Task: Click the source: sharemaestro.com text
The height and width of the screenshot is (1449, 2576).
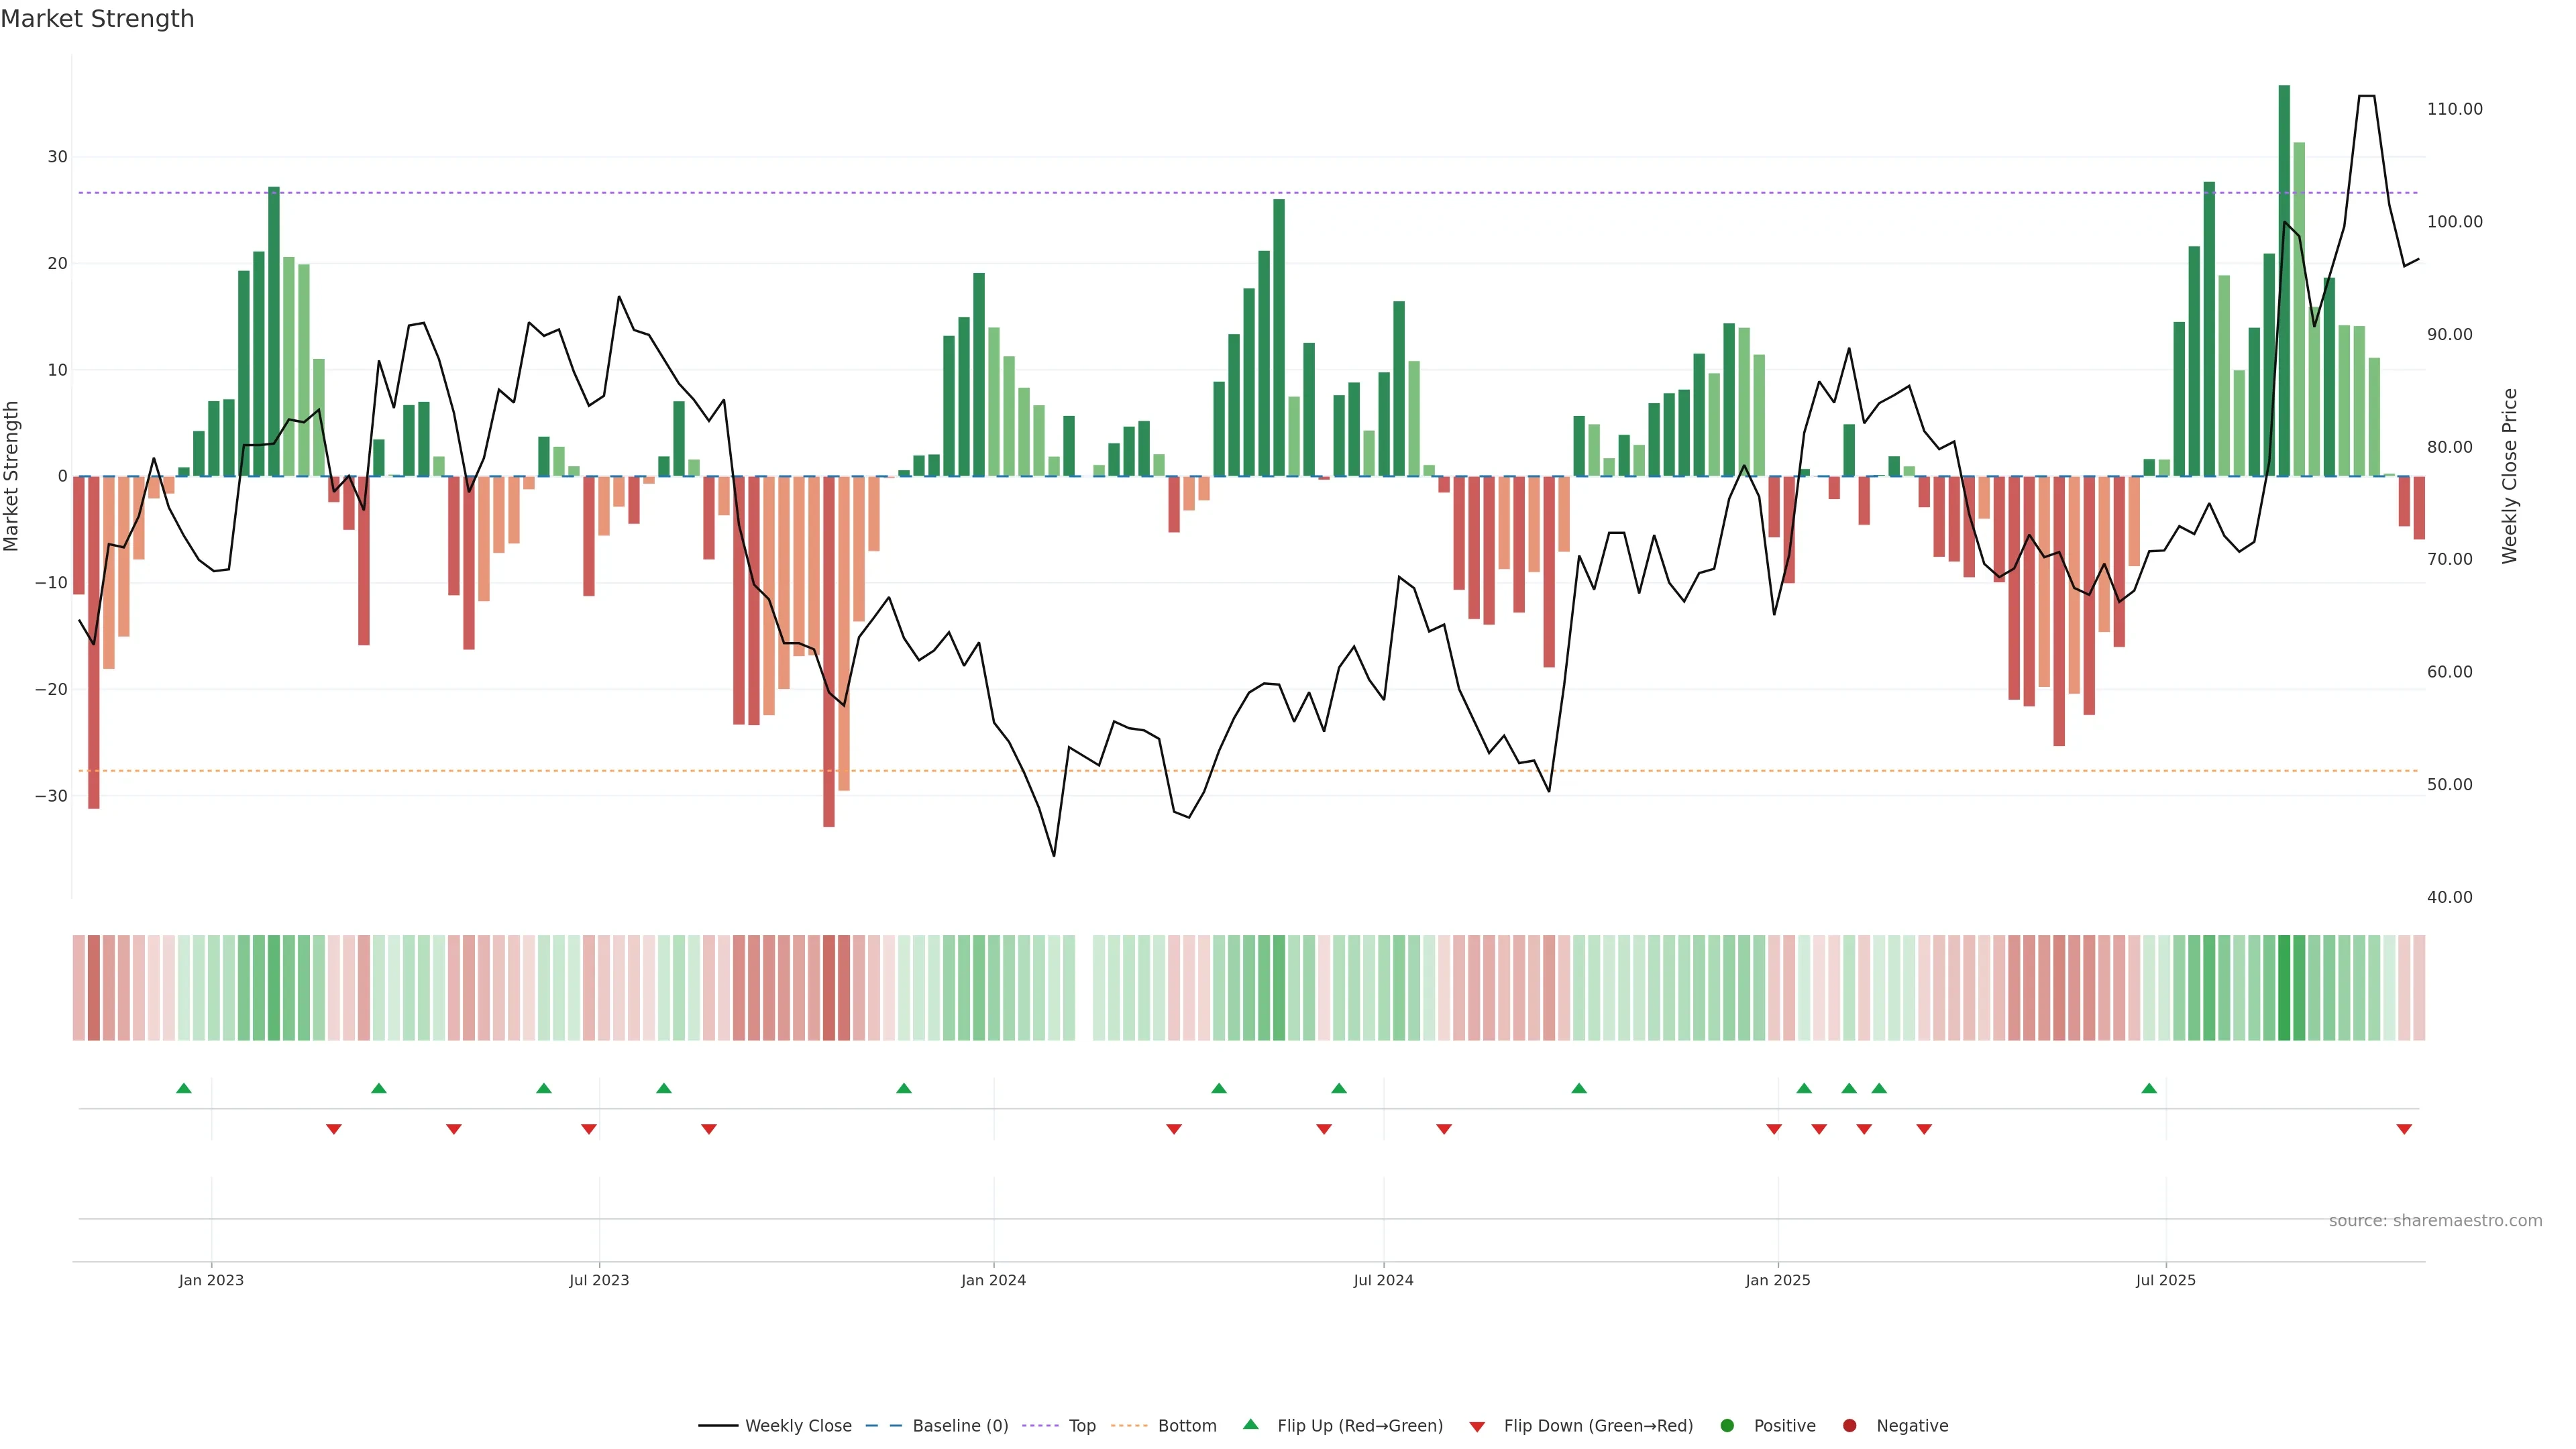Action: click(2435, 1221)
